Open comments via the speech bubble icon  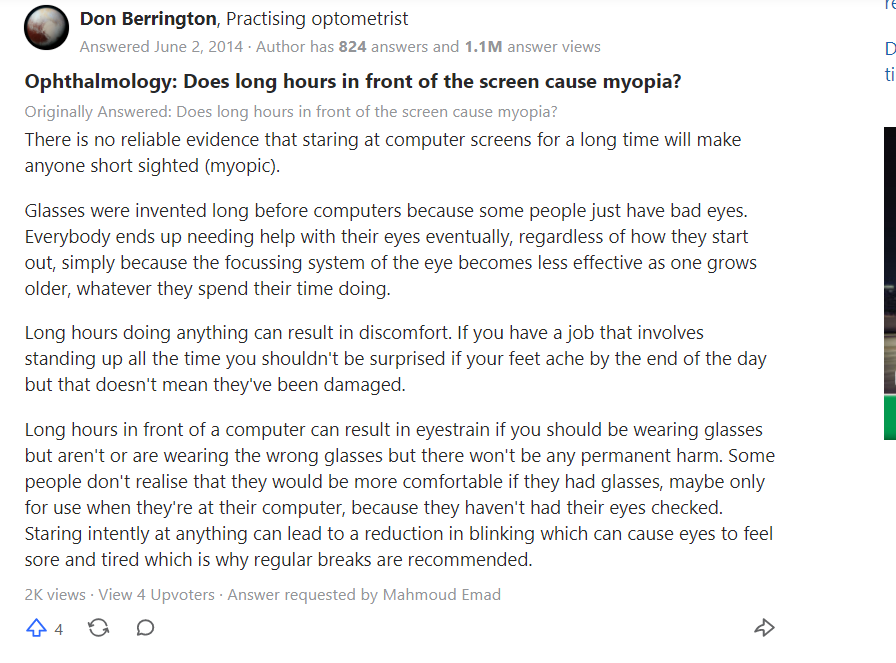click(145, 628)
